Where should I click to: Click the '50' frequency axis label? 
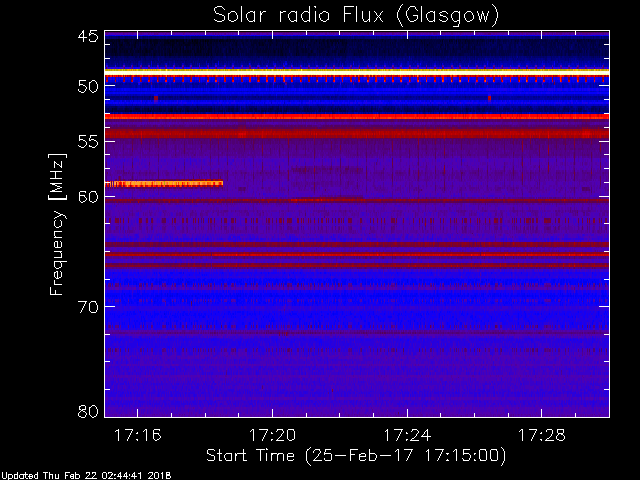pos(88,86)
